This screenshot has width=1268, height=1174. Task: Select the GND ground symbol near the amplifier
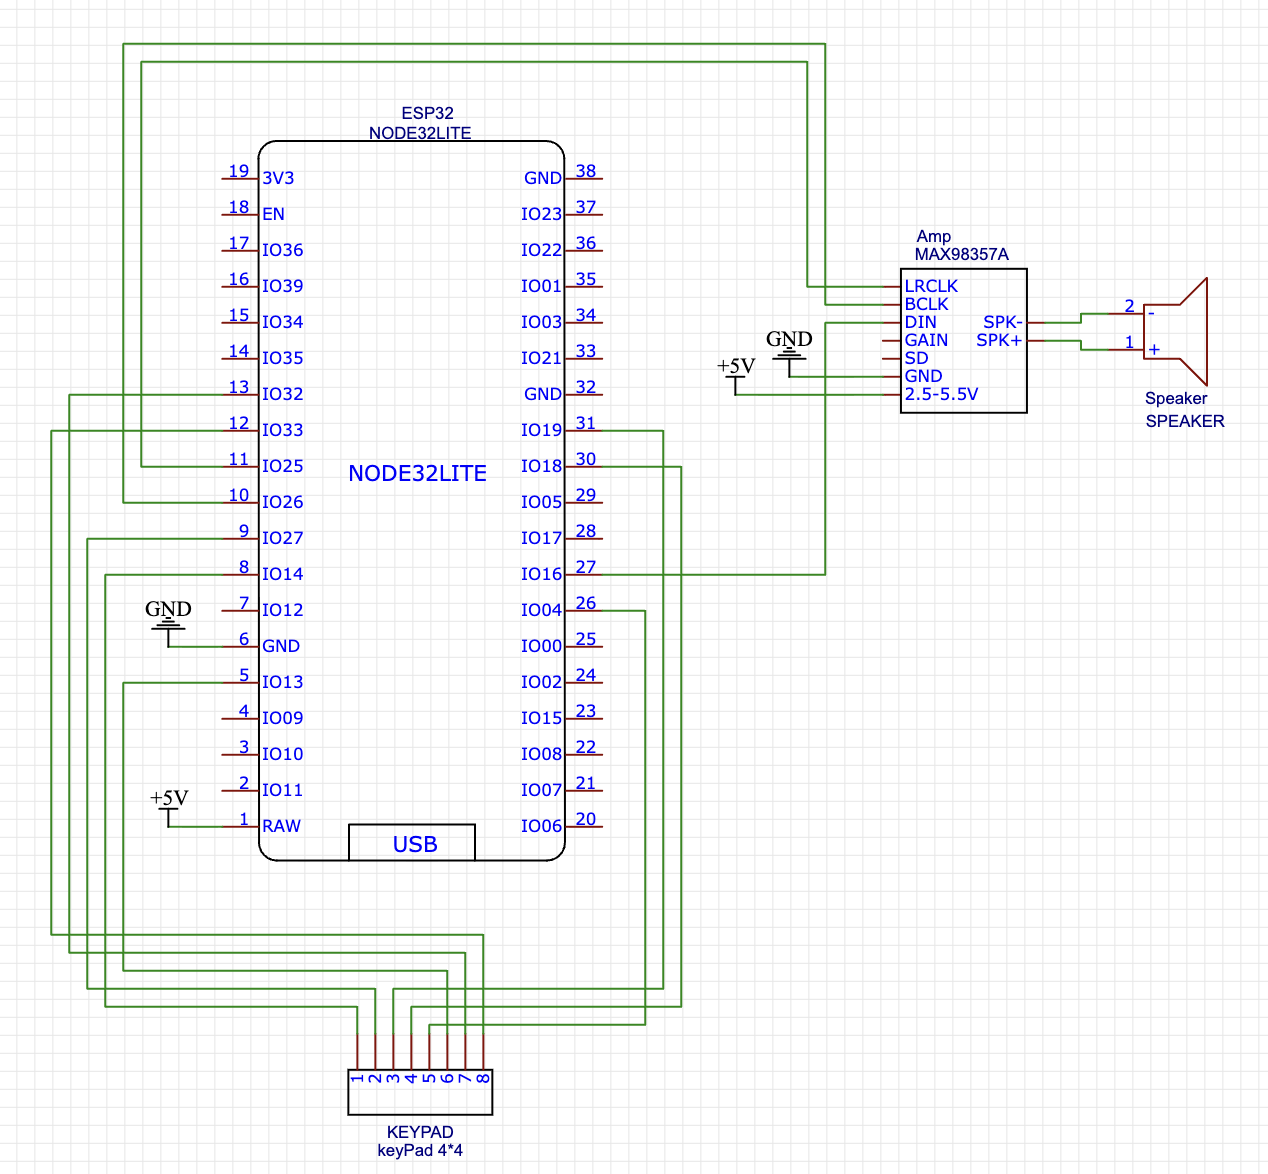point(789,350)
